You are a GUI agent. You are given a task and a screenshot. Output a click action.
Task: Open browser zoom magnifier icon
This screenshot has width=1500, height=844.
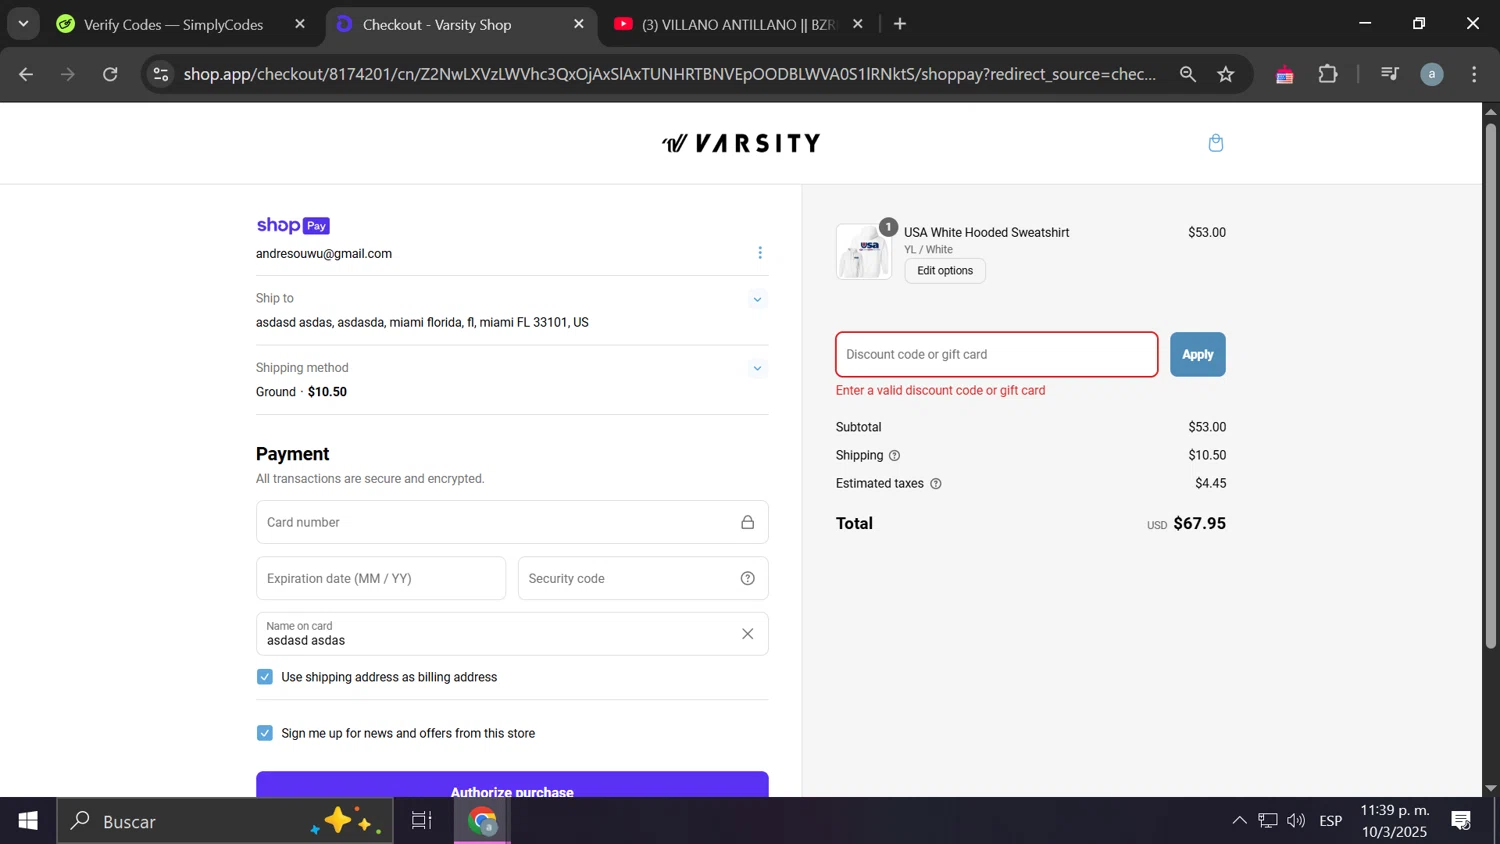tap(1188, 74)
